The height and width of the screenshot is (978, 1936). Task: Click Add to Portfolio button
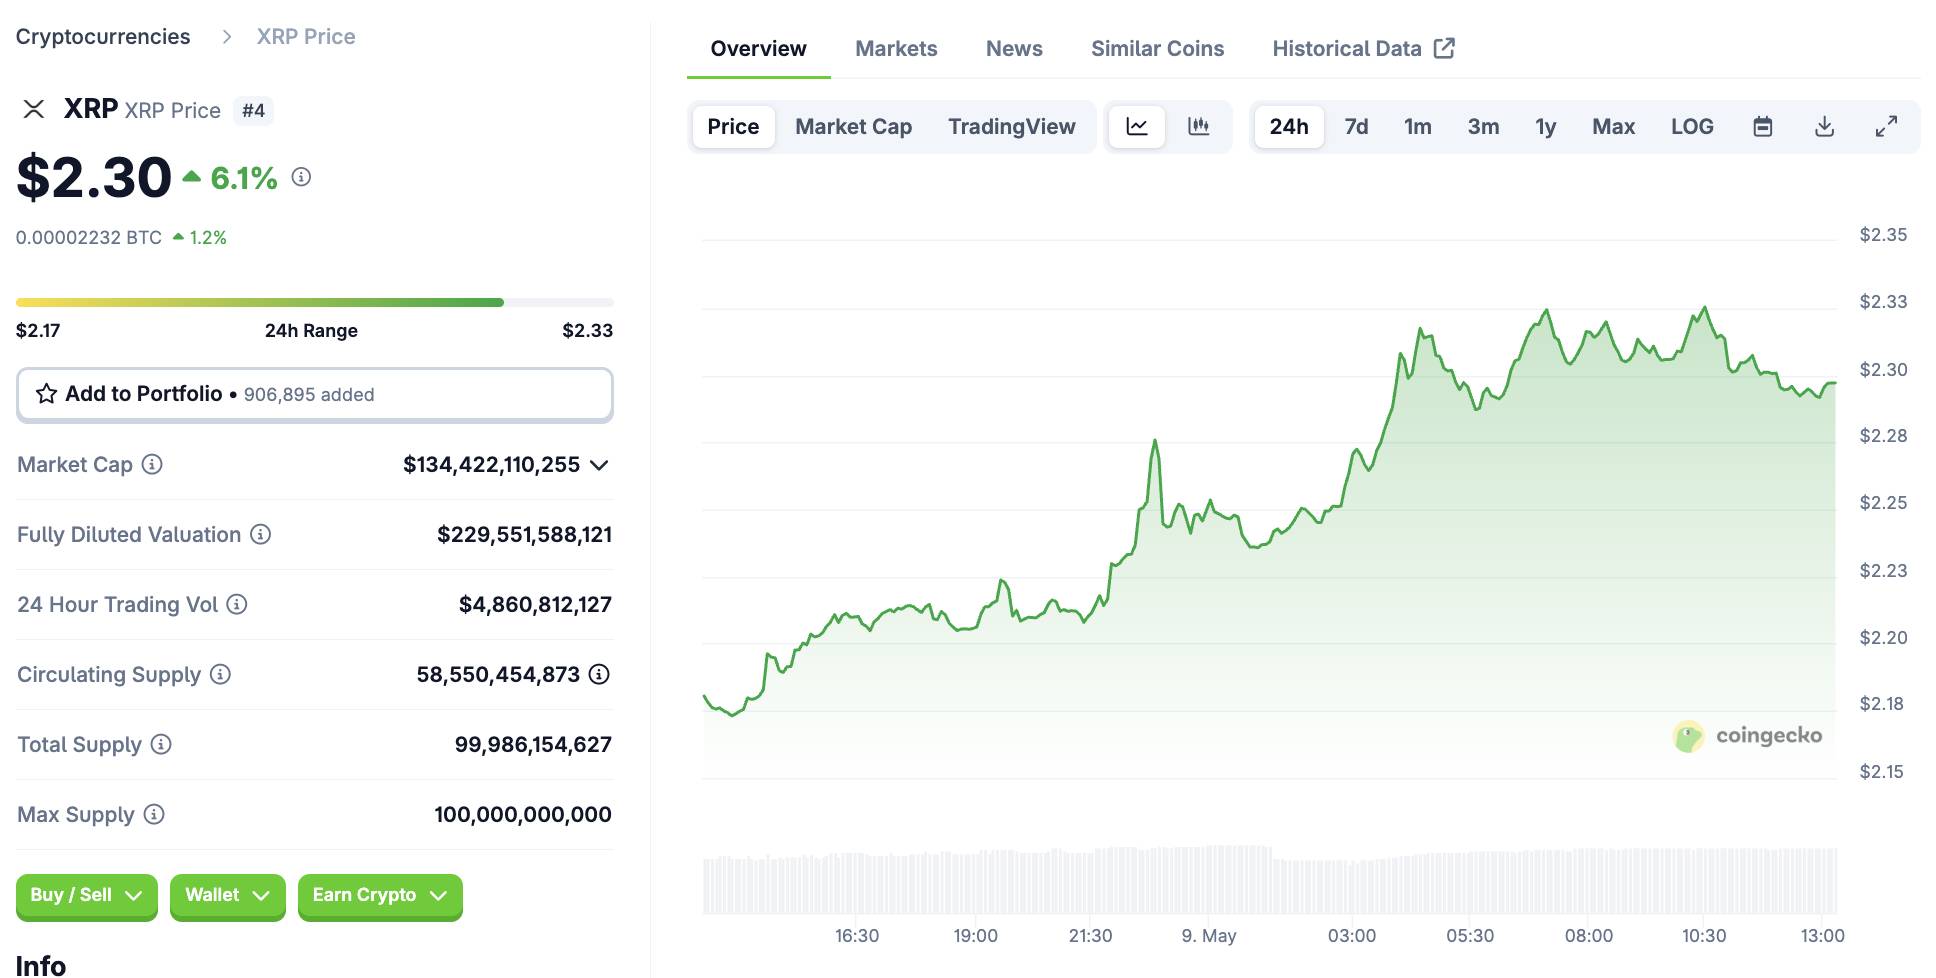pyautogui.click(x=314, y=394)
